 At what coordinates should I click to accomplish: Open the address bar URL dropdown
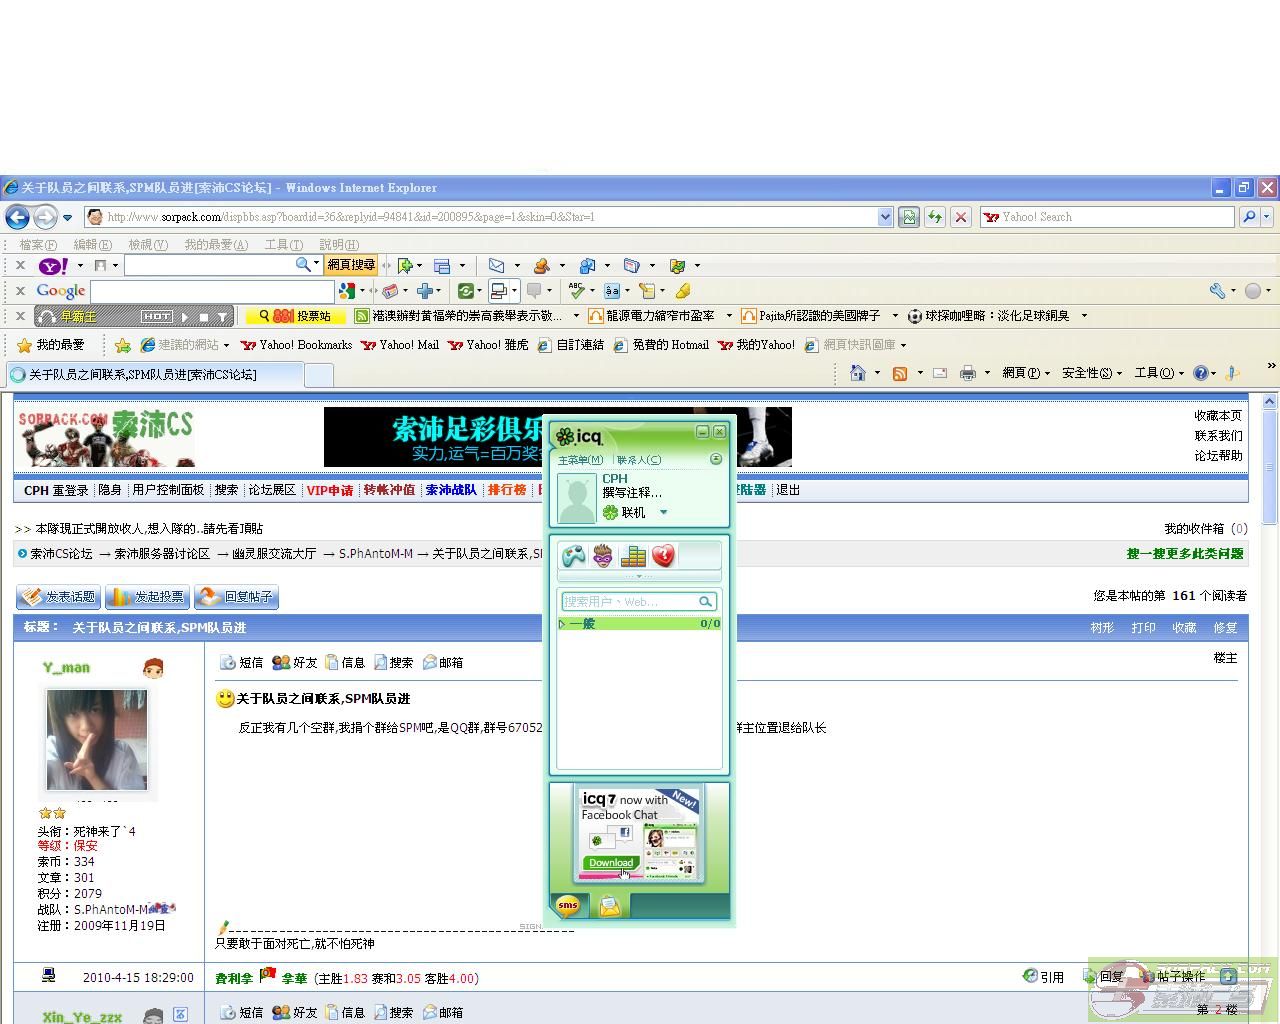click(885, 217)
